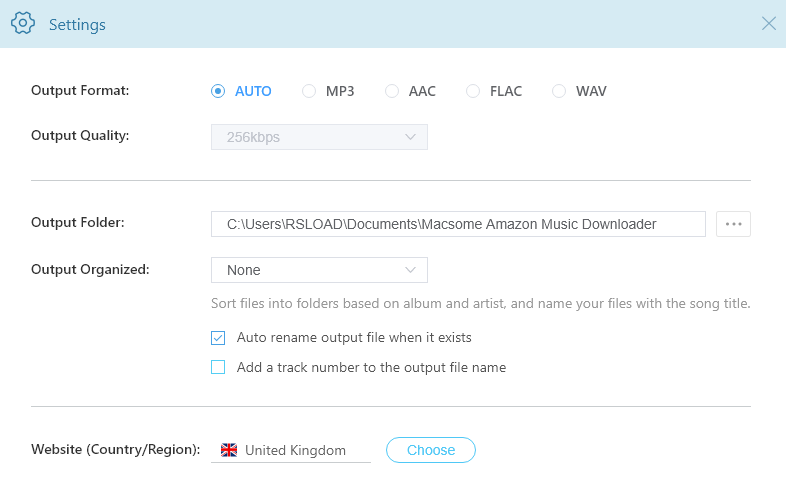Switch output format to WAV
This screenshot has height=487, width=786.
(559, 91)
